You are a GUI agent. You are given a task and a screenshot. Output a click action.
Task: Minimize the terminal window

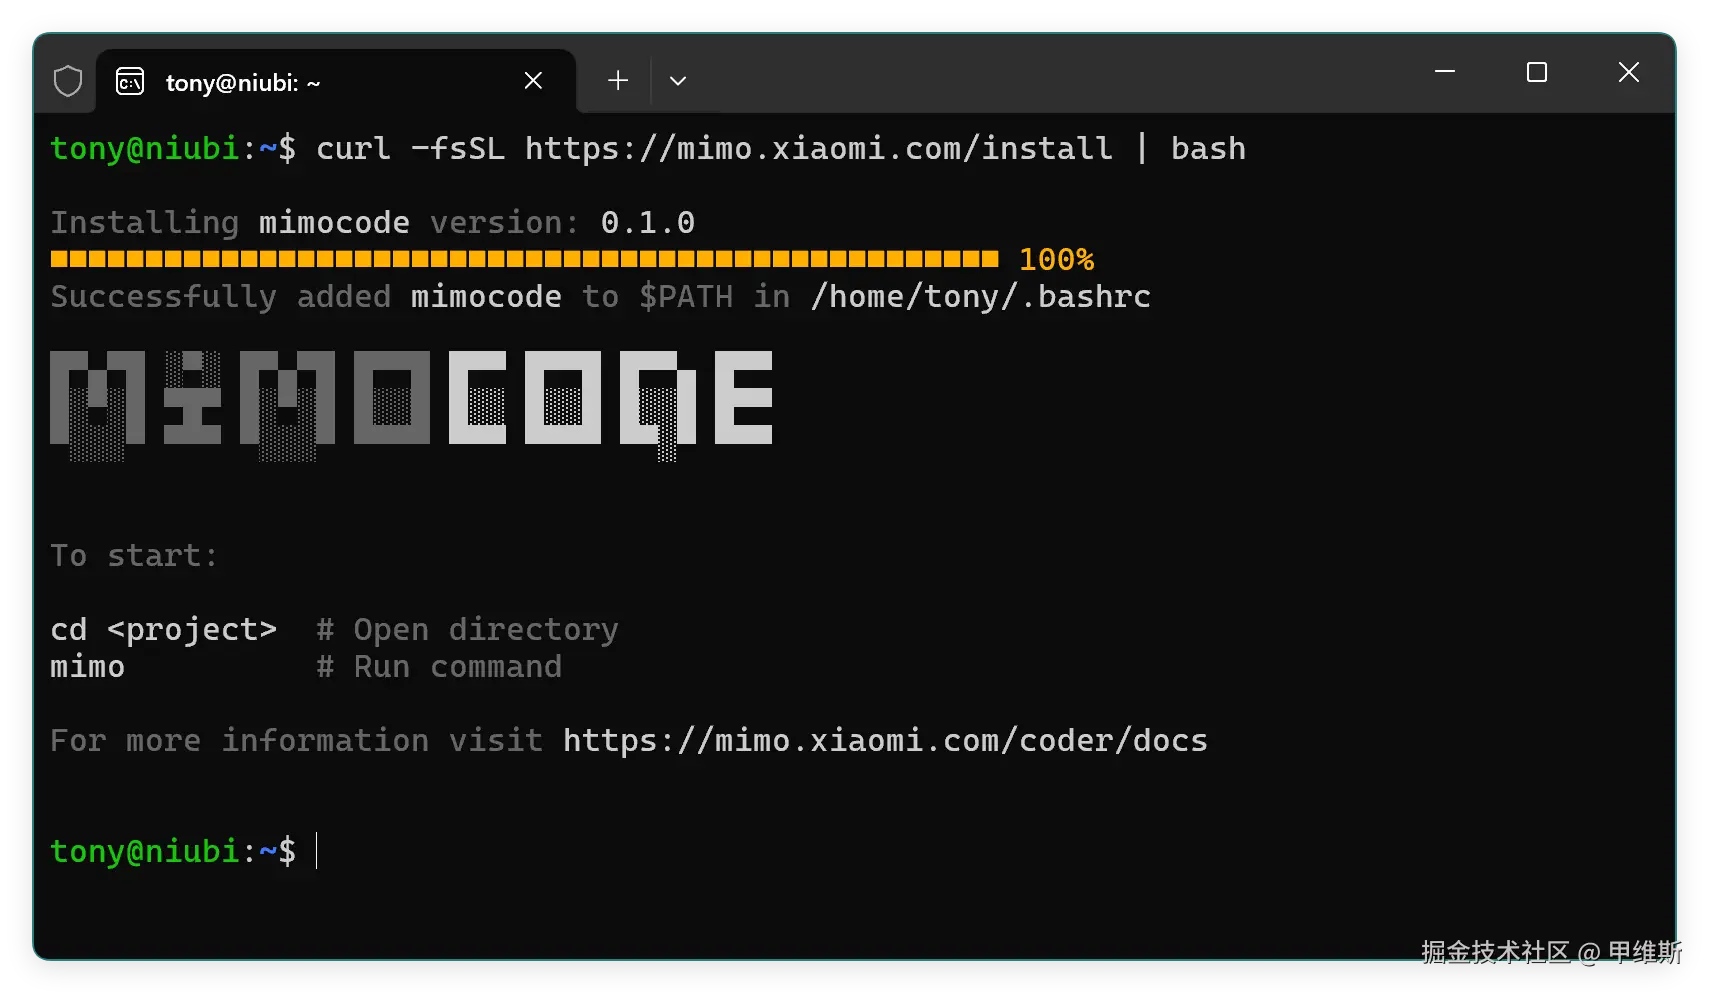(x=1445, y=72)
